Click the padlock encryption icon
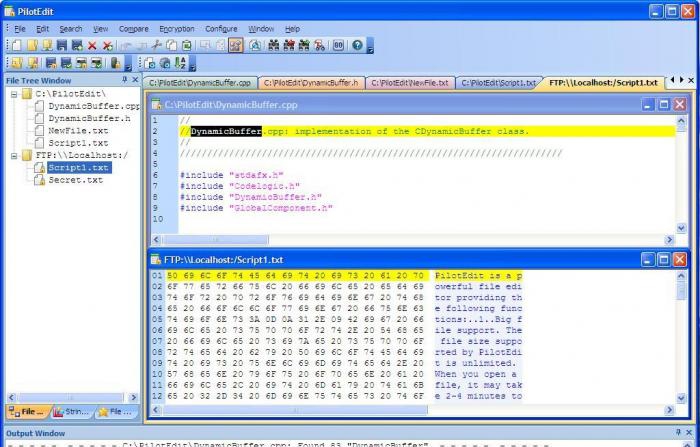The height and width of the screenshot is (447, 700). pos(116,63)
